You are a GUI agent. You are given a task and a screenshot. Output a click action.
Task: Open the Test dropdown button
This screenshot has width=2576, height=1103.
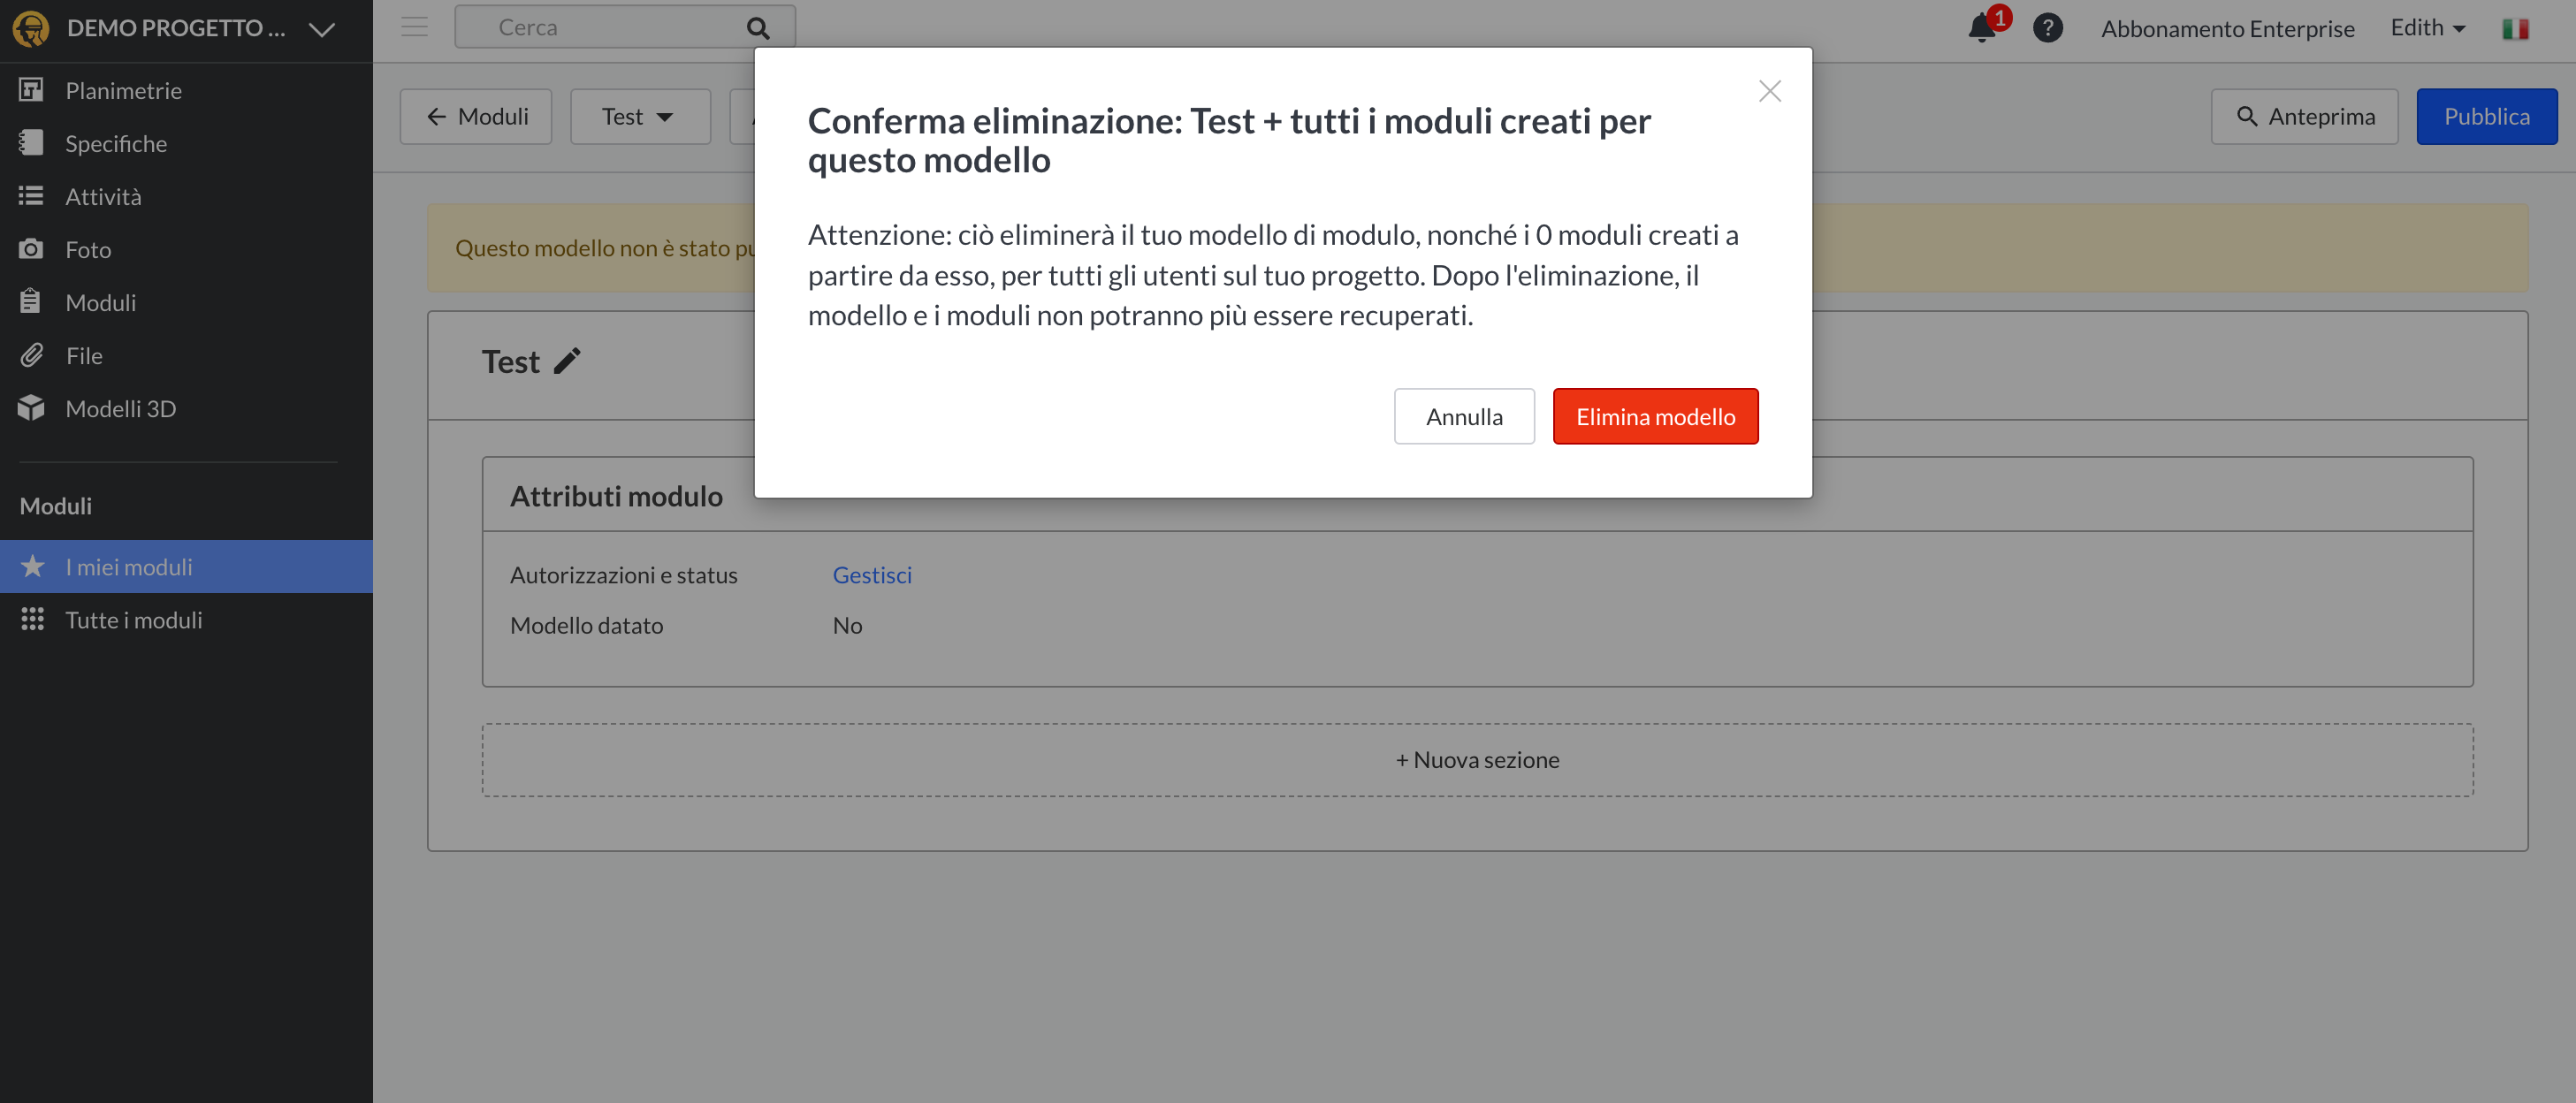click(639, 117)
